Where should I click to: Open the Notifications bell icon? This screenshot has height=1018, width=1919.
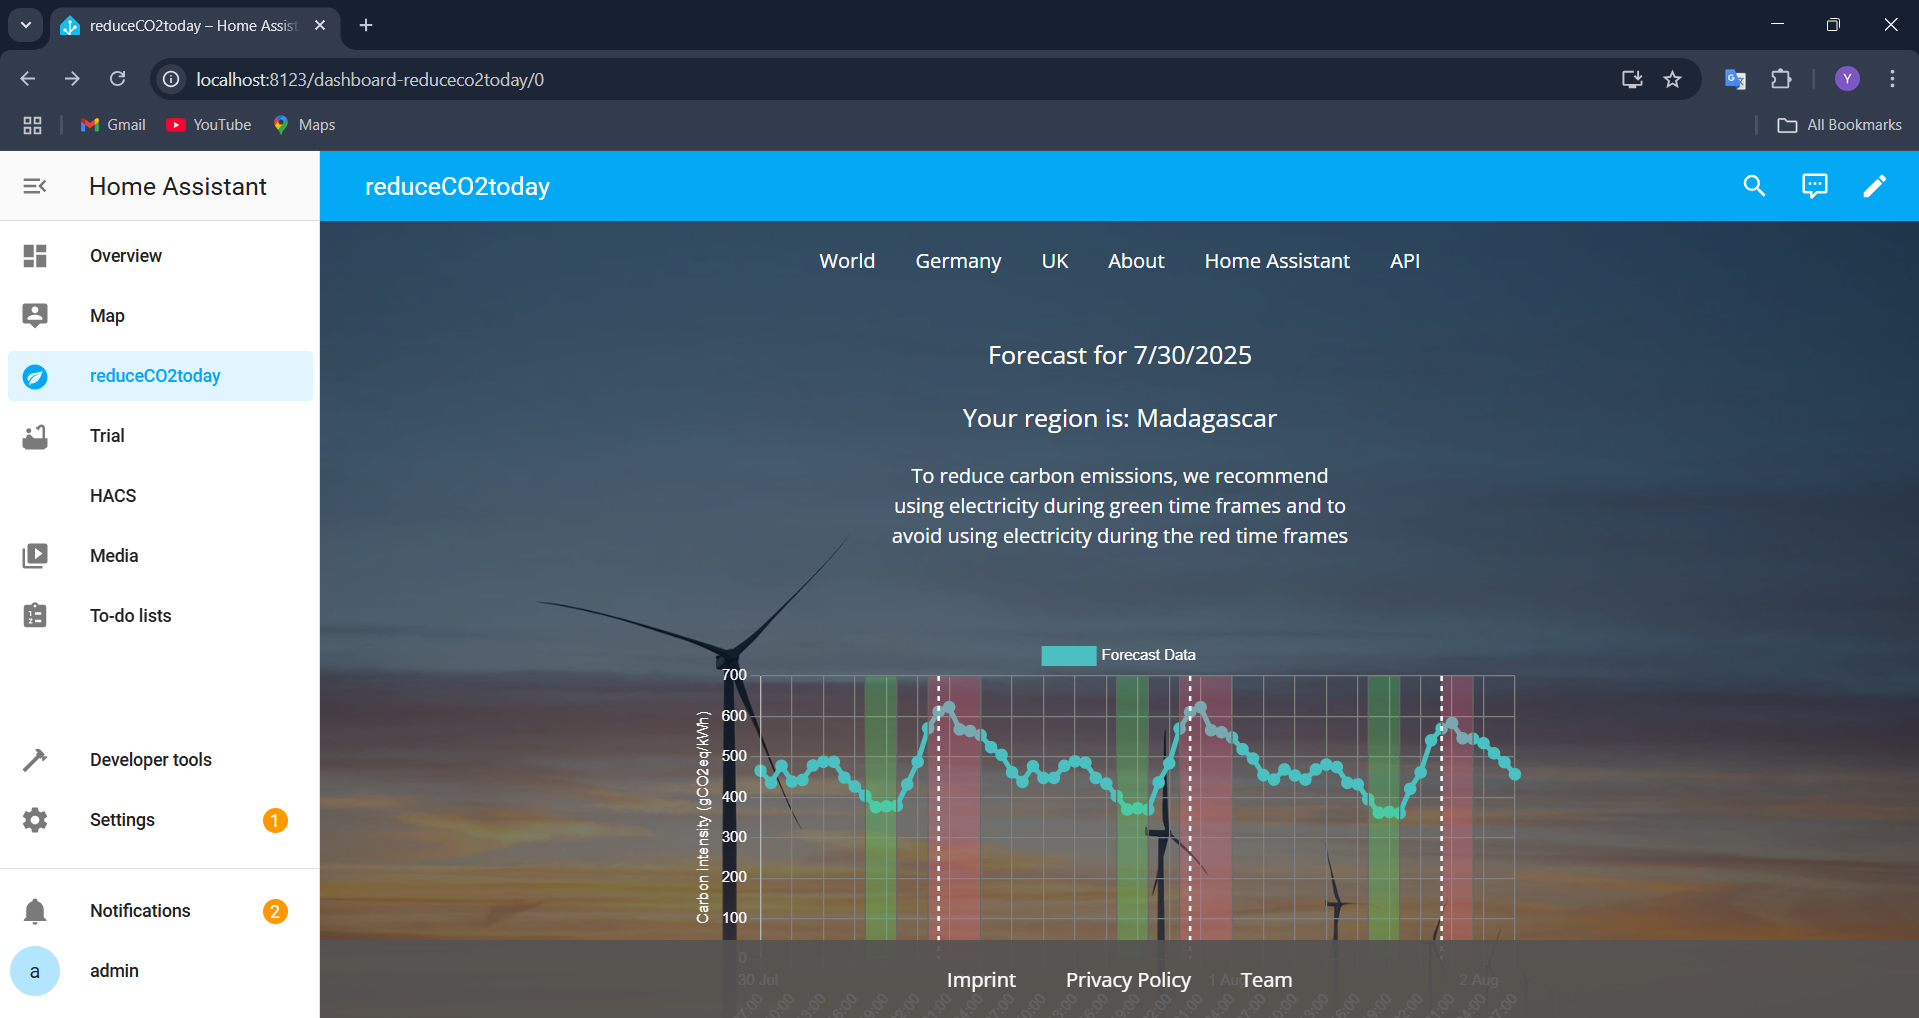35,911
